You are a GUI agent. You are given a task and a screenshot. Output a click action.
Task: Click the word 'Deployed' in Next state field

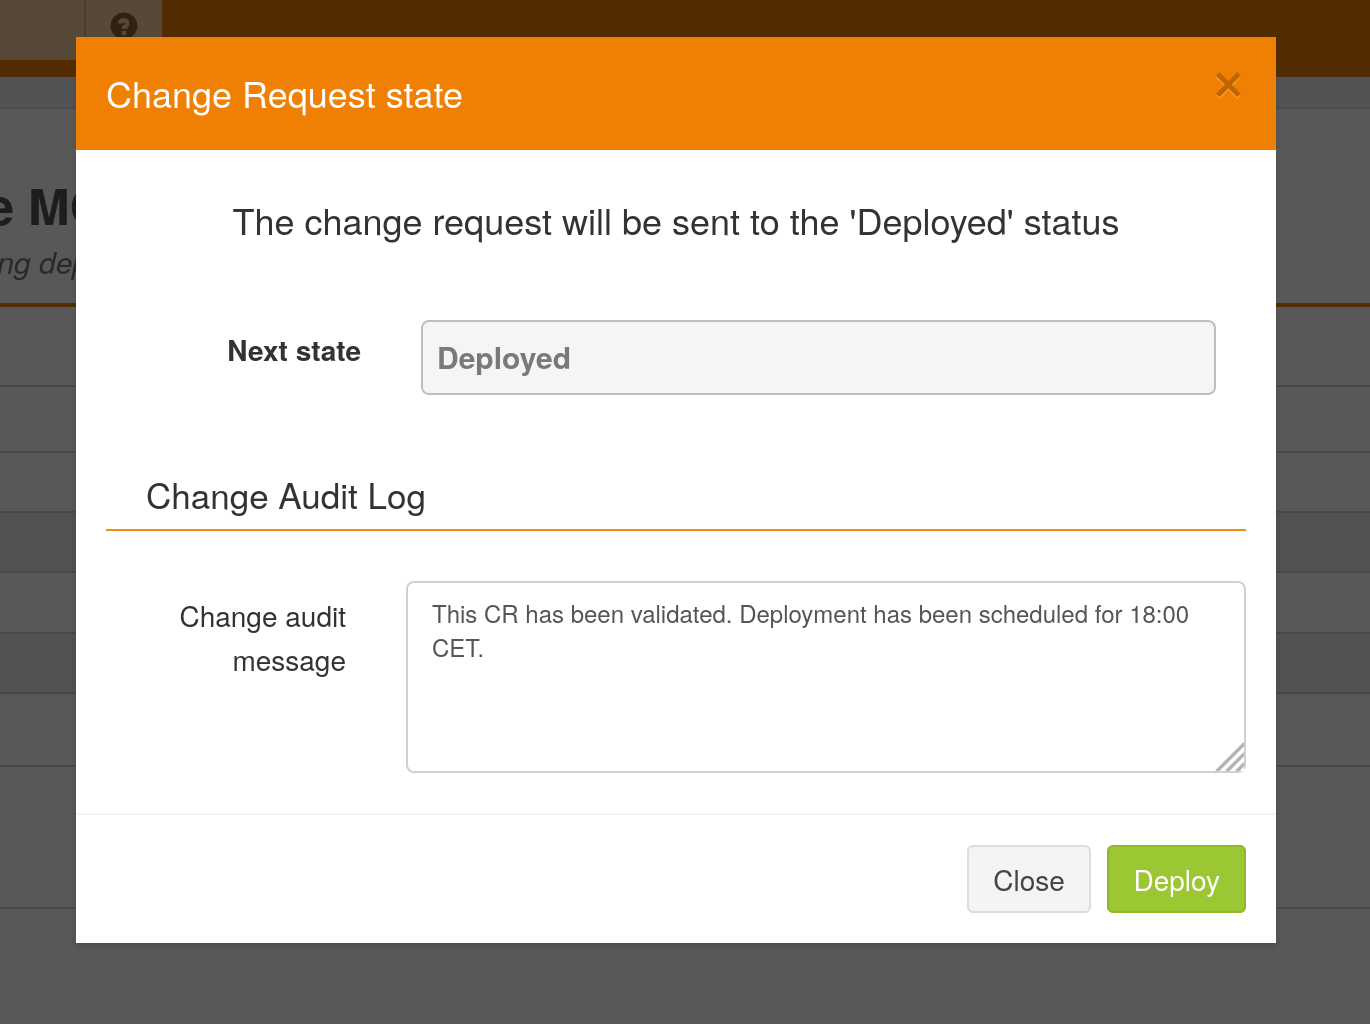504,359
